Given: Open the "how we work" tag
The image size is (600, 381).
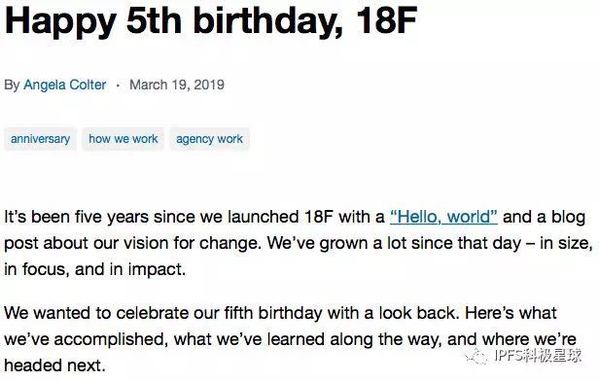Looking at the screenshot, I should coord(123,139).
